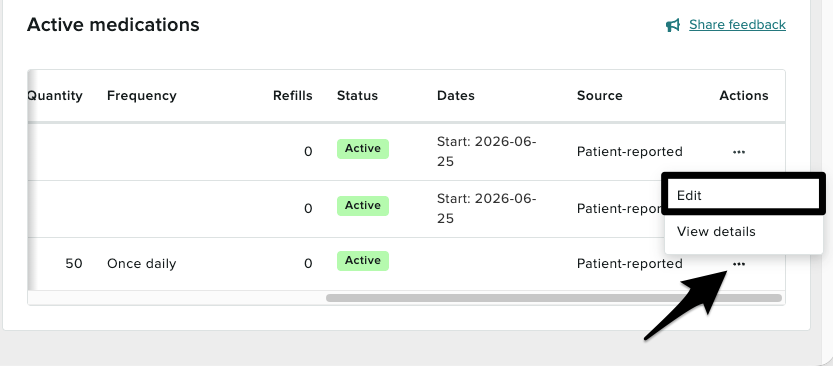This screenshot has height=366, width=833.
Task: Open actions menu for first medication row
Action: [738, 152]
